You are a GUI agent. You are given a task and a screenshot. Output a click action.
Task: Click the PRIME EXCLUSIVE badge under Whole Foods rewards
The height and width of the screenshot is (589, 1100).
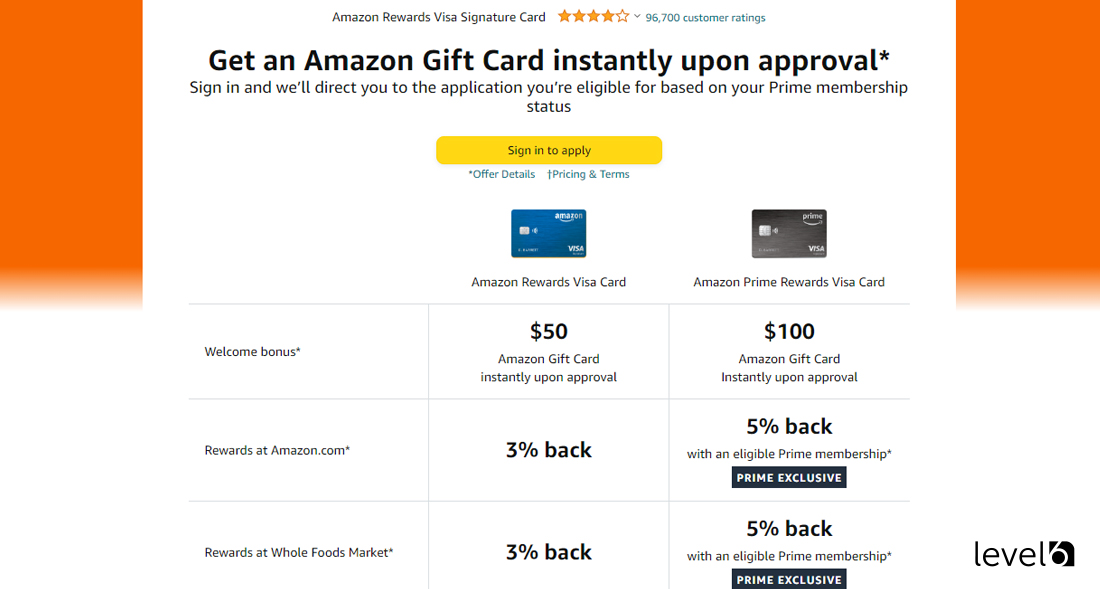(x=788, y=579)
